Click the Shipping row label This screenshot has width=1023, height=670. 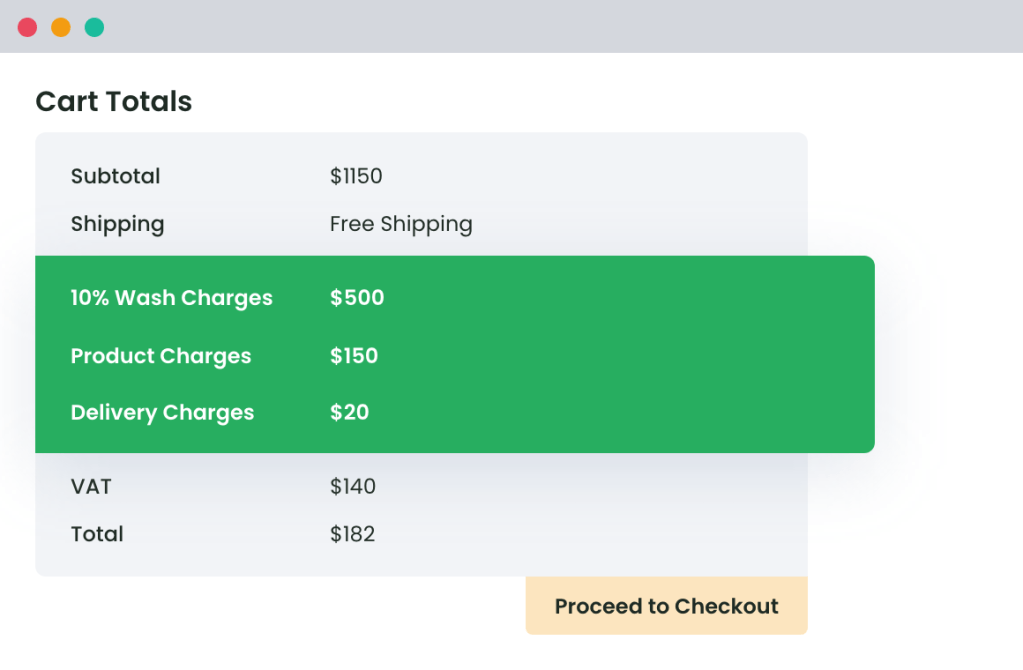click(117, 224)
